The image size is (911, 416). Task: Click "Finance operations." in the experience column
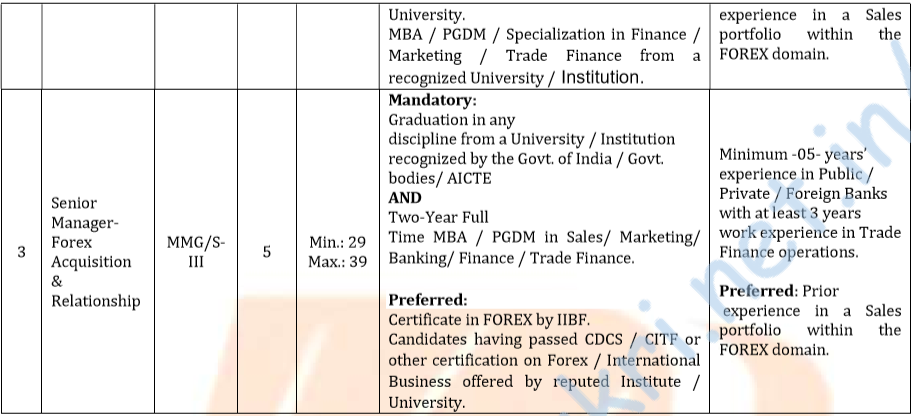tap(788, 252)
